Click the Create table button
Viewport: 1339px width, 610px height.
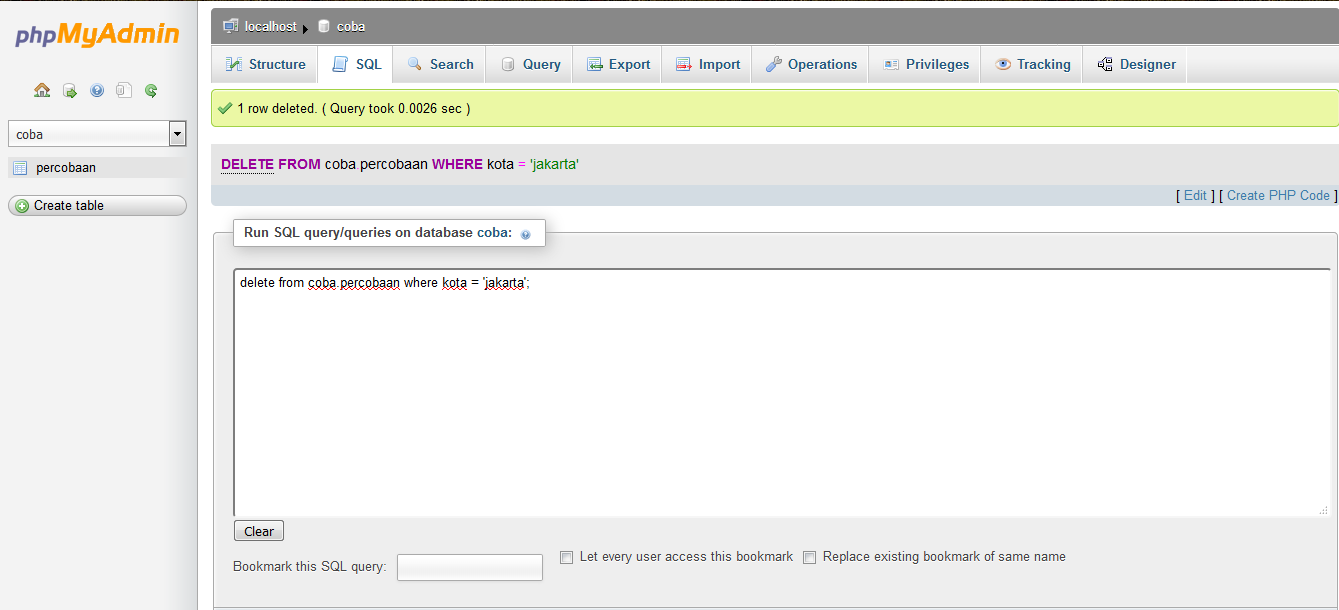(x=97, y=205)
